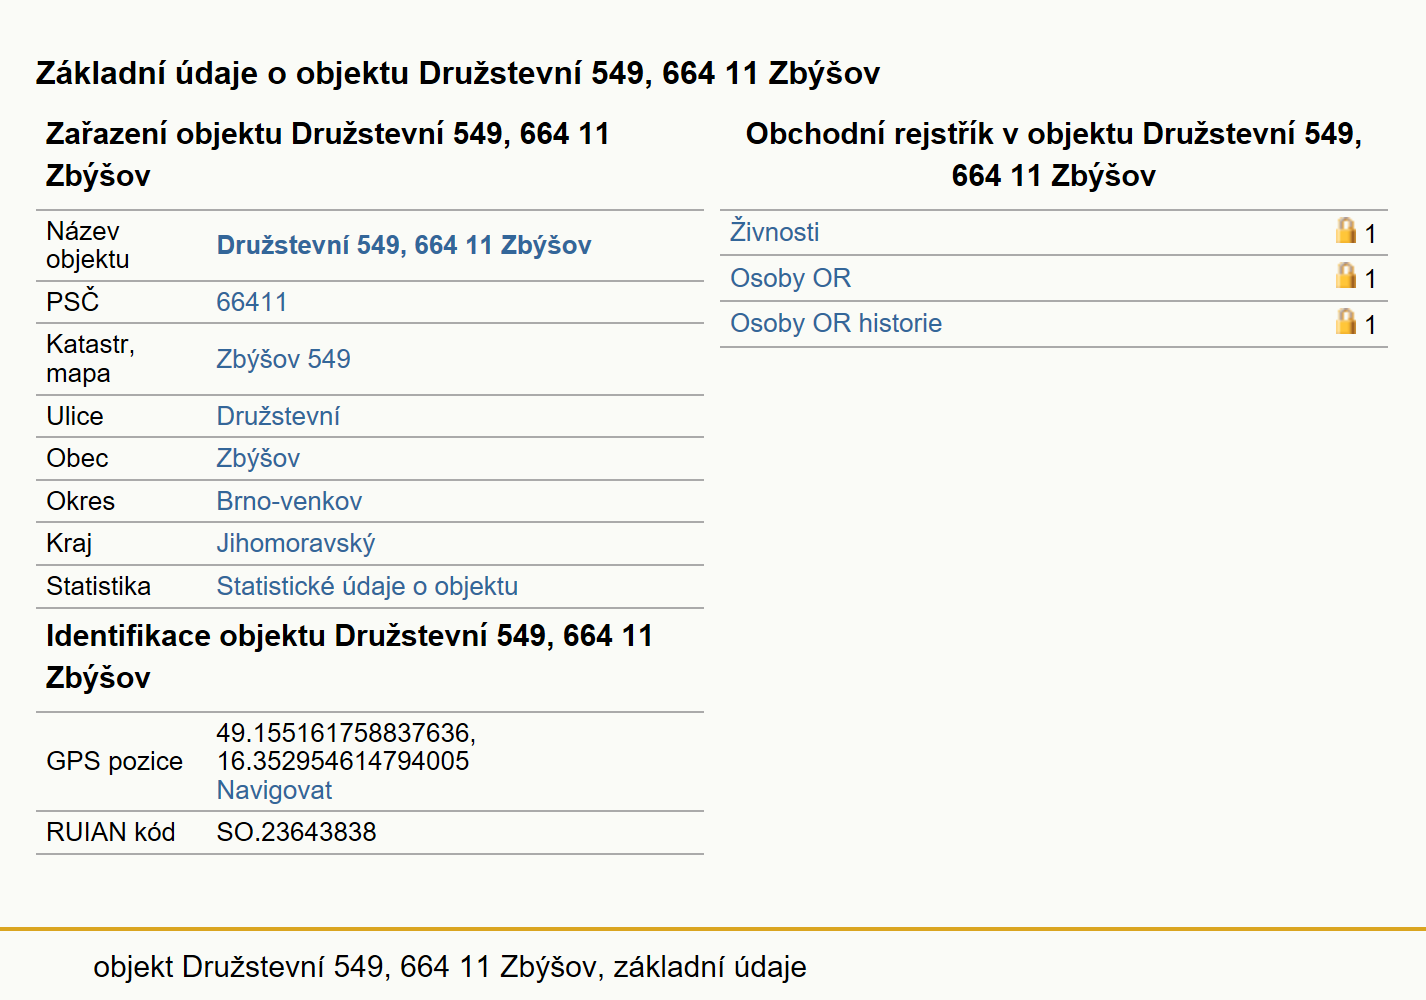Click the Název objektu label
Screen dimensions: 1426x1000
tap(88, 245)
